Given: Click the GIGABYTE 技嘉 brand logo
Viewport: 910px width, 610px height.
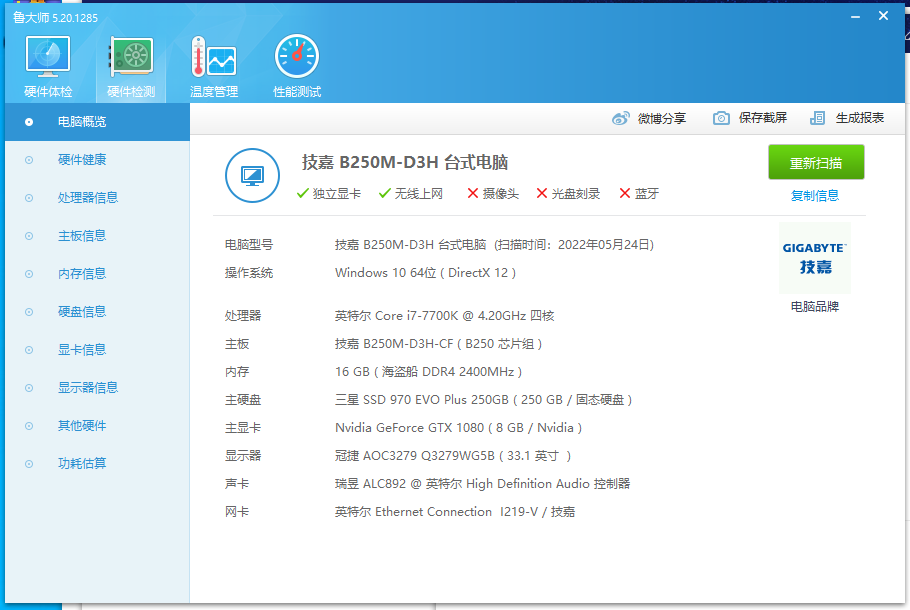Looking at the screenshot, I should pyautogui.click(x=815, y=258).
